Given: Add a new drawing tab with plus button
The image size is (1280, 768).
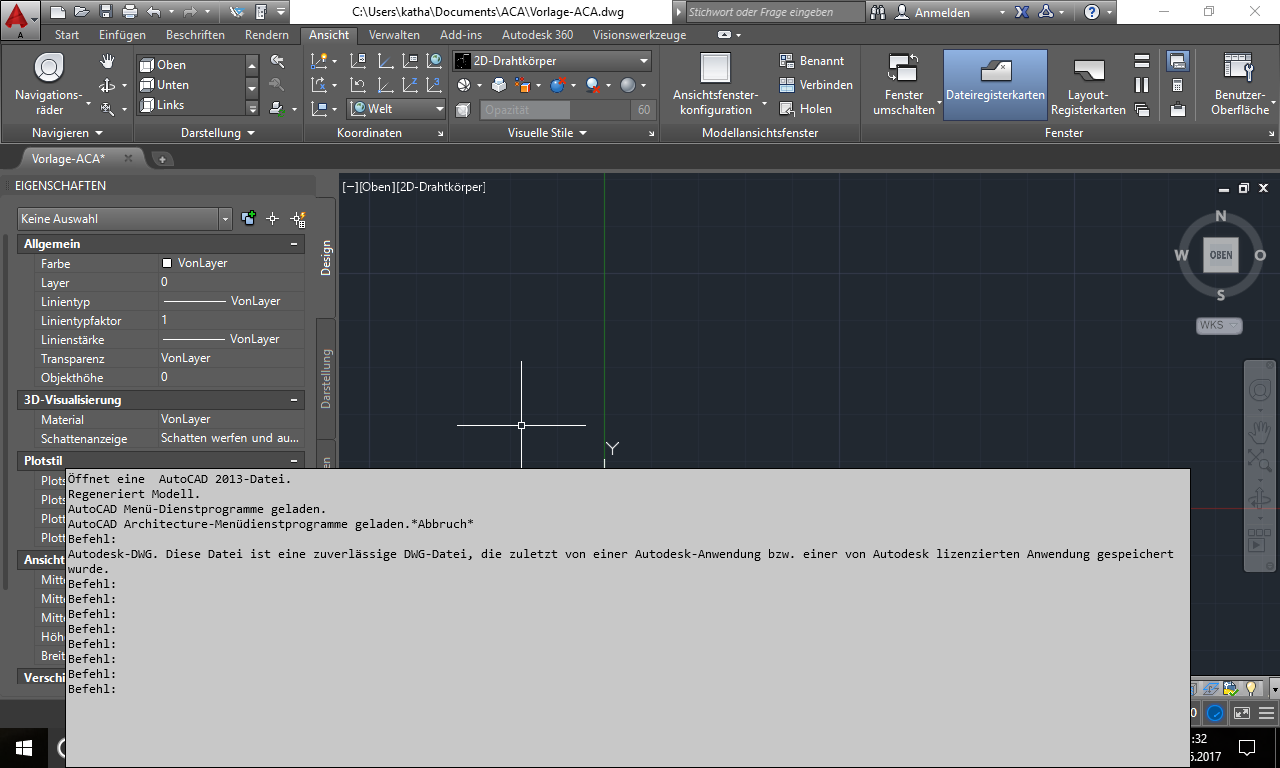Looking at the screenshot, I should coord(162,159).
